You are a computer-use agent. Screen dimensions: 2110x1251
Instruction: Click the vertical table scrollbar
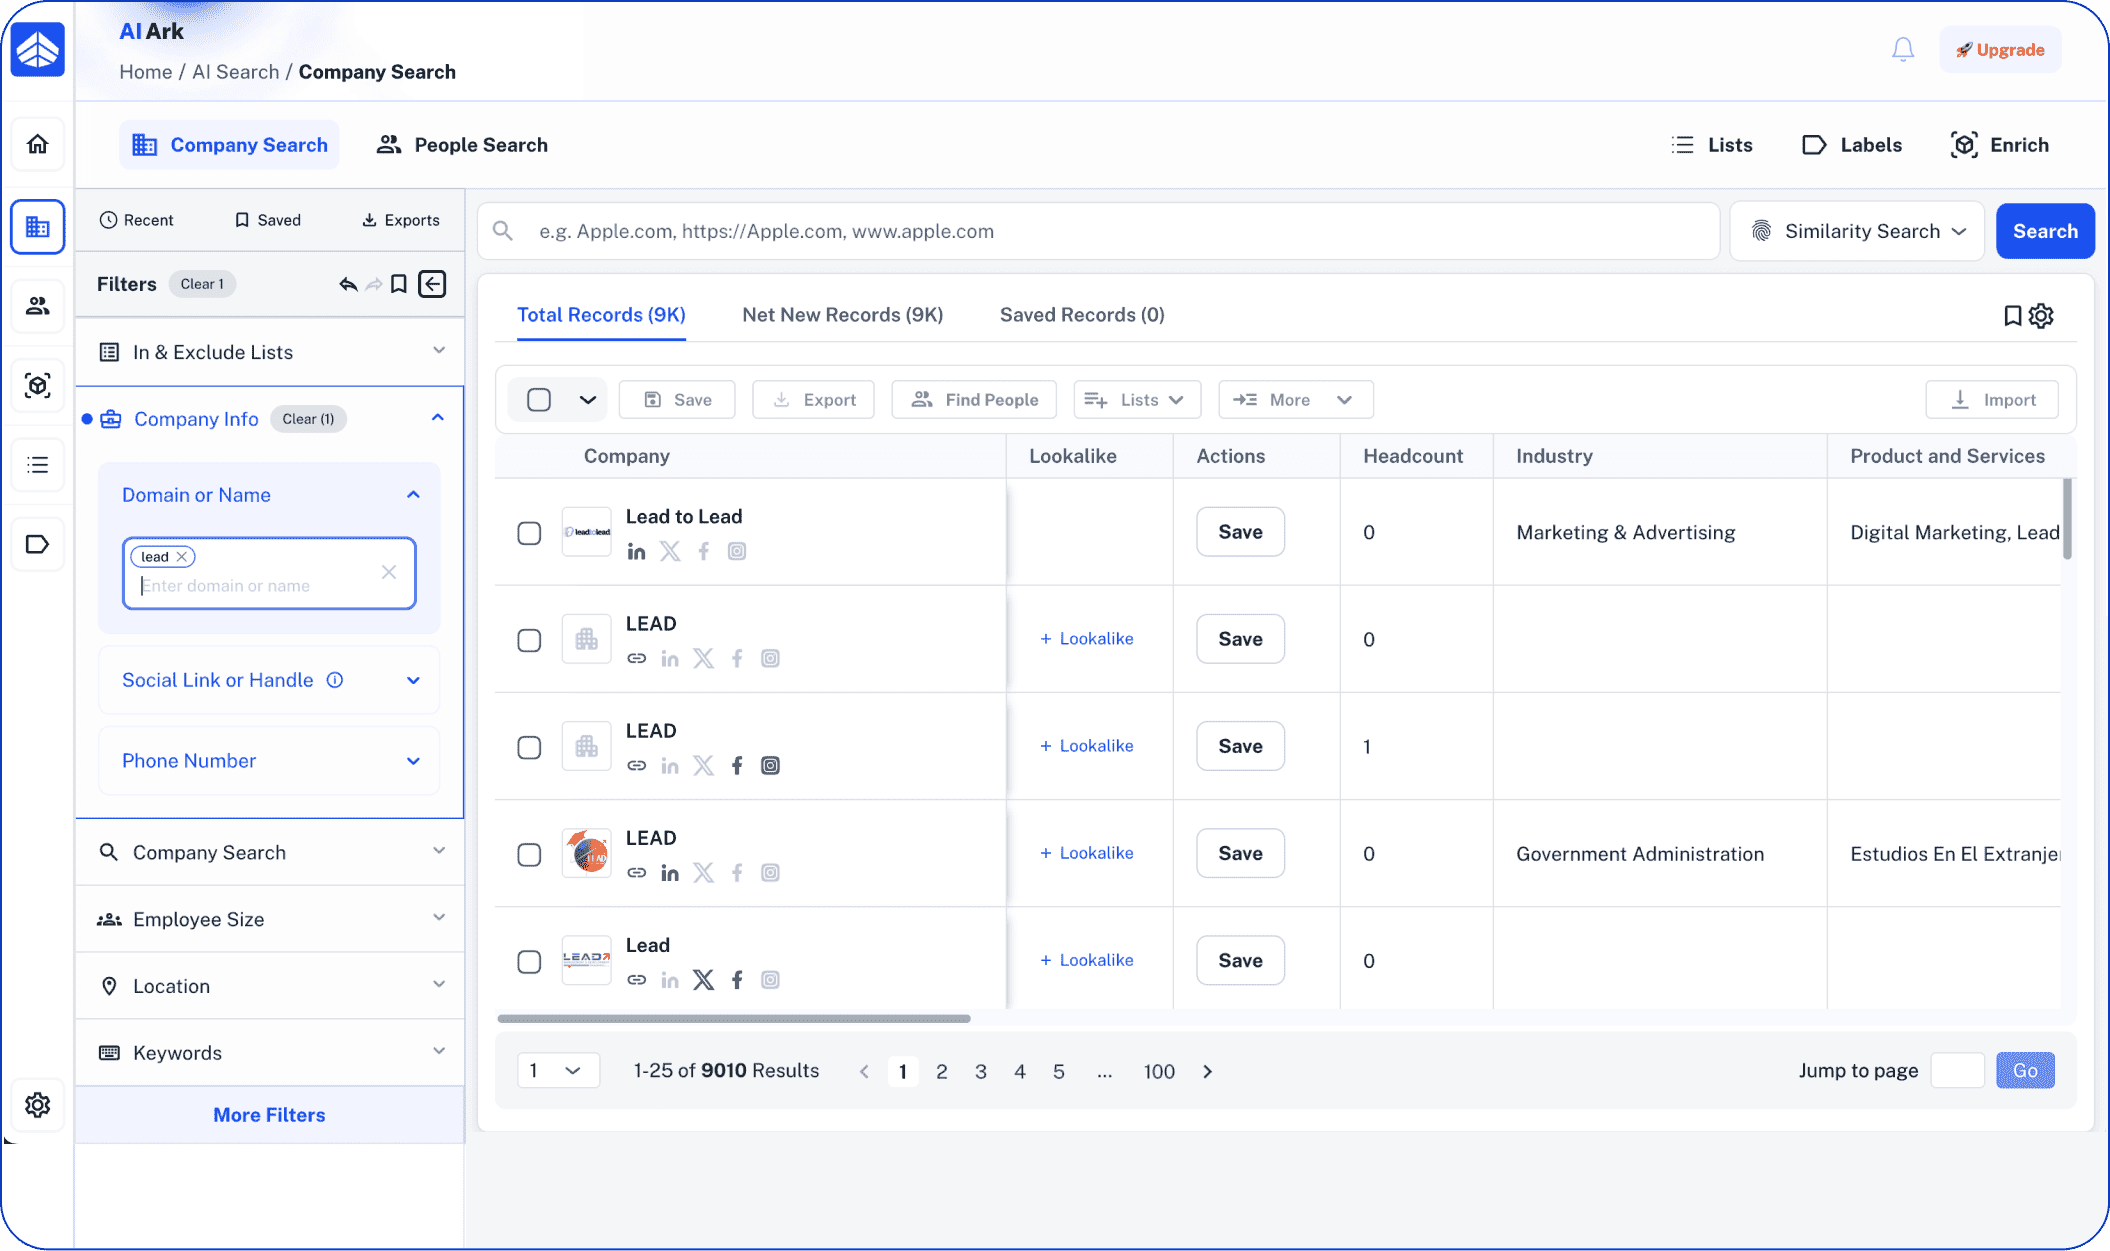click(x=2067, y=519)
